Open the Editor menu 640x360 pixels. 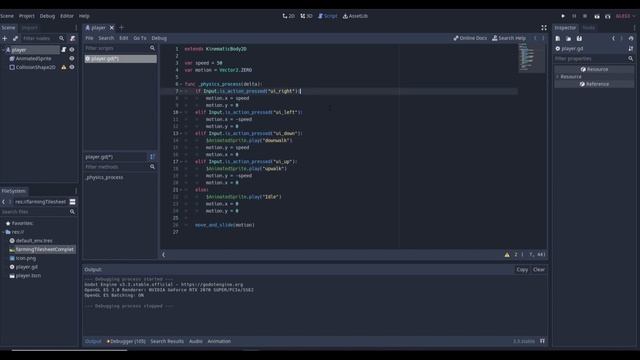coord(67,16)
